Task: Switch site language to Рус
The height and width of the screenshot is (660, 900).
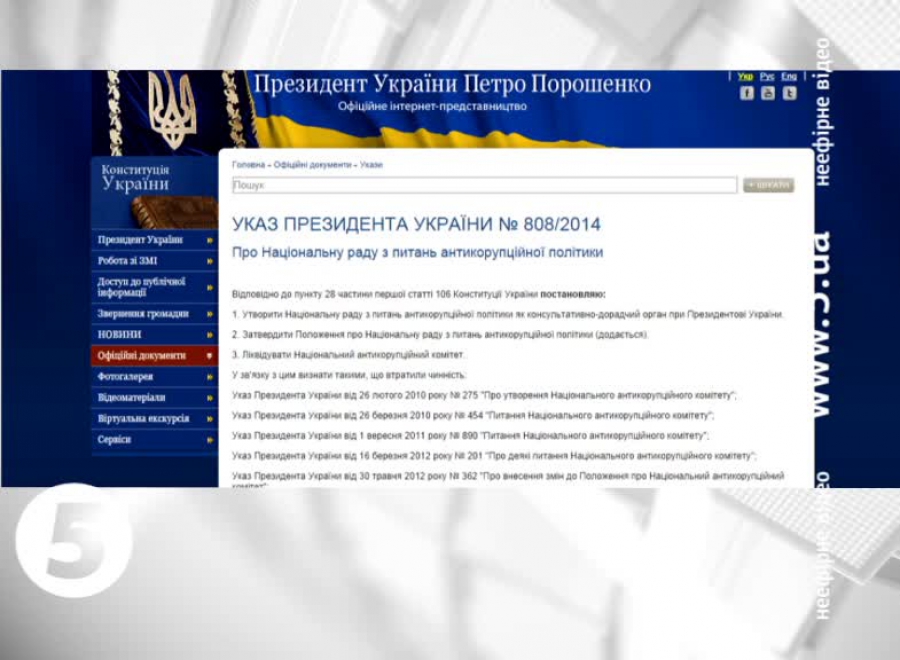Action: (x=767, y=76)
